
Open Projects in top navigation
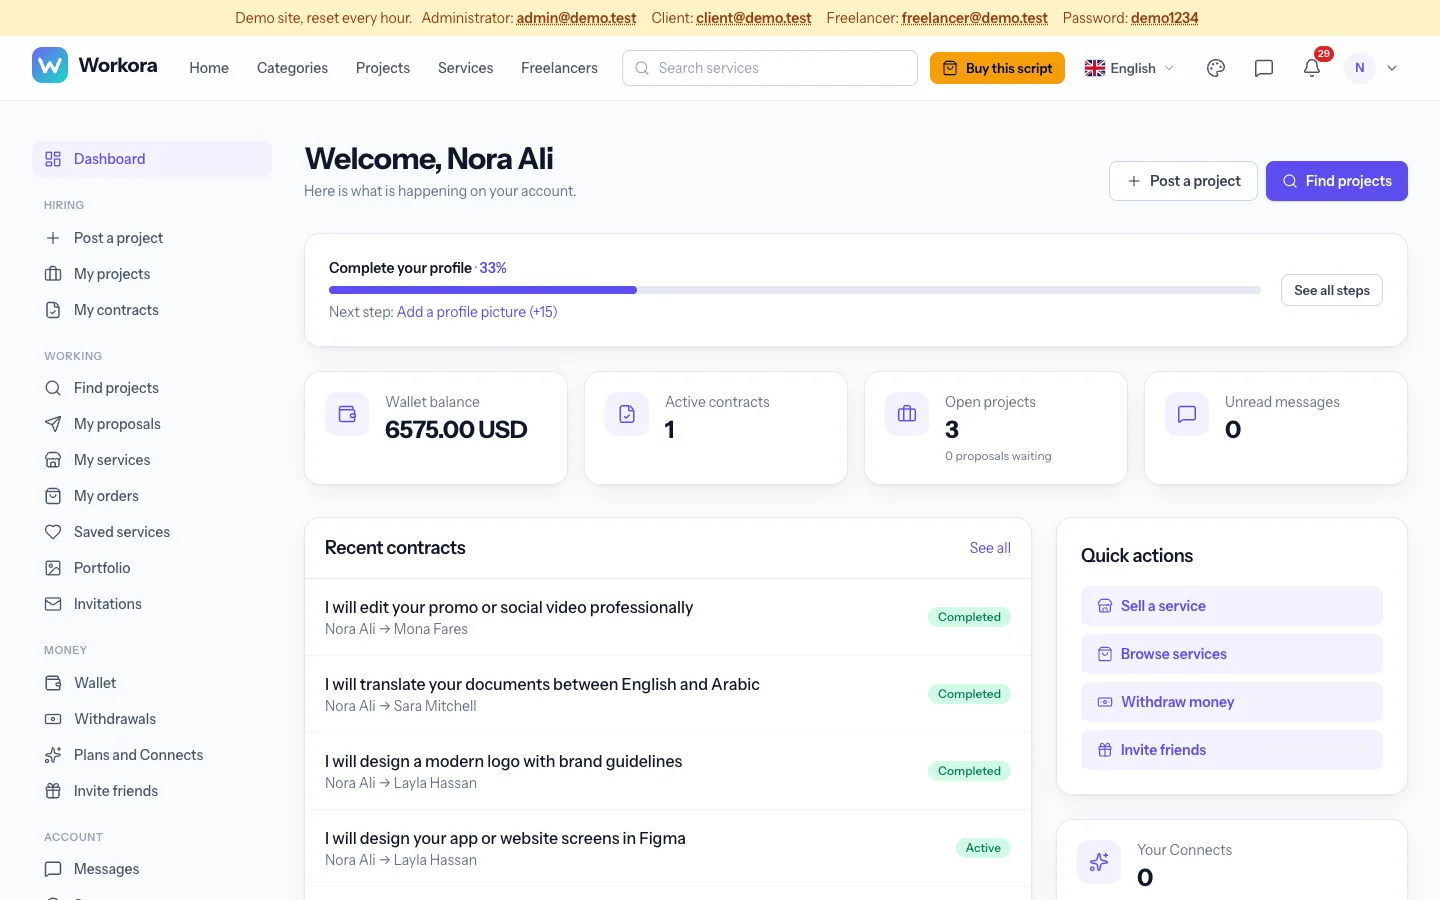[x=383, y=68]
